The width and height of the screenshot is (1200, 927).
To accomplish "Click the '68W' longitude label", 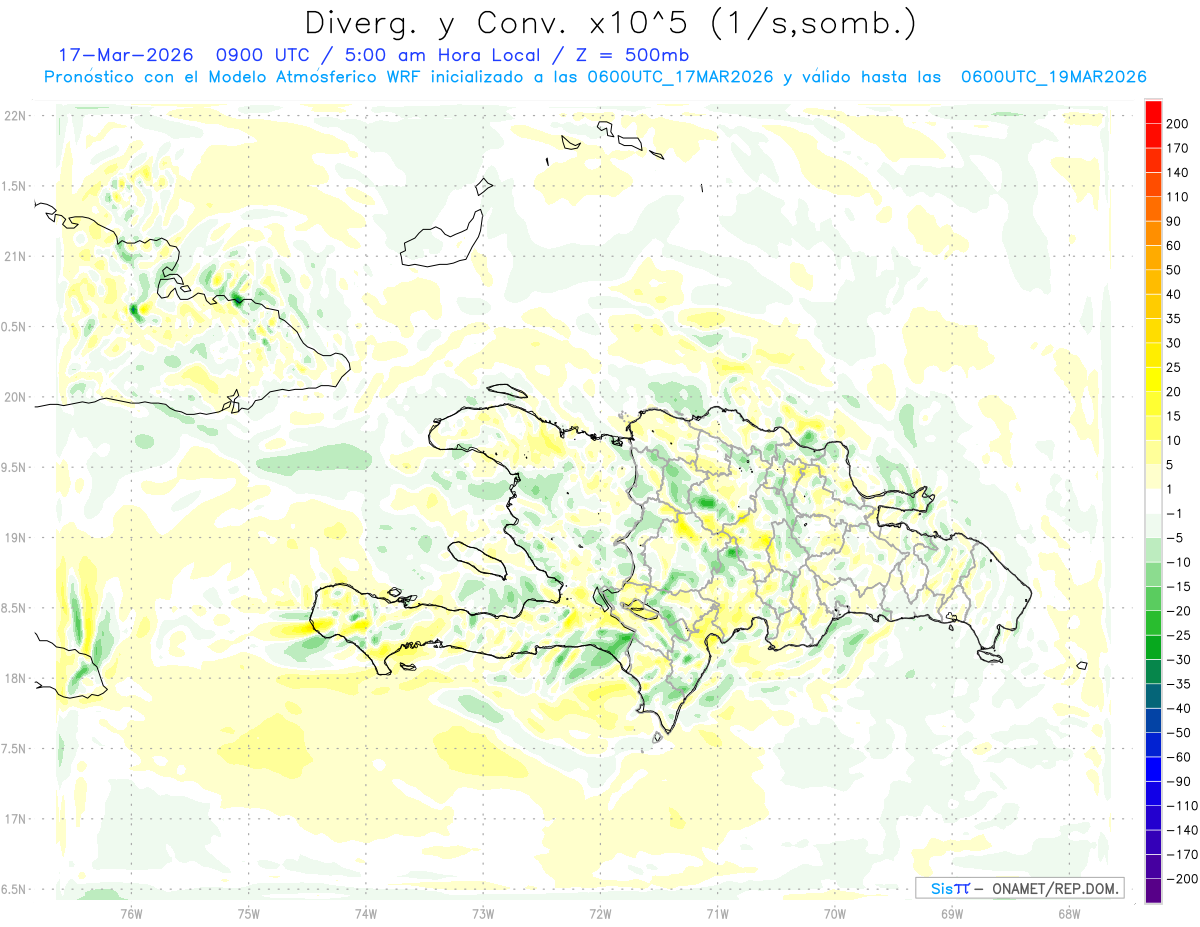I will (1069, 913).
